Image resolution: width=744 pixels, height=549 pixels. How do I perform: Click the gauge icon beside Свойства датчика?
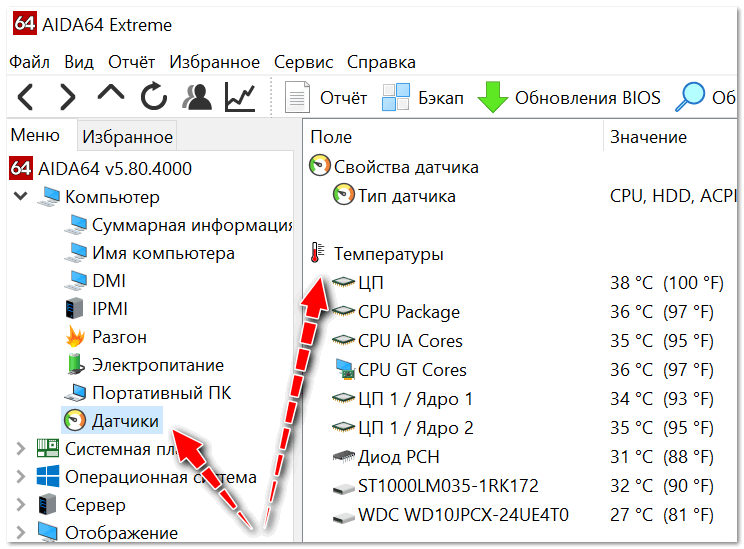319,166
